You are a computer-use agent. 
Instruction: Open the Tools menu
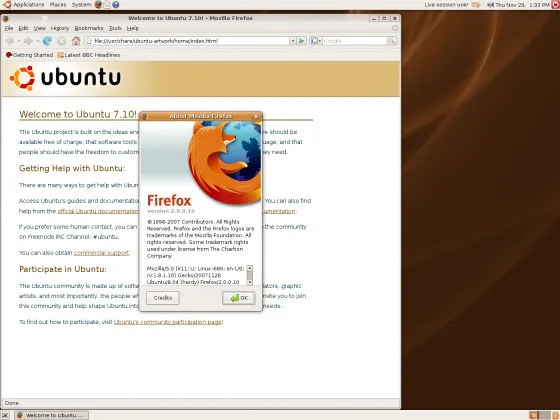tap(115, 28)
